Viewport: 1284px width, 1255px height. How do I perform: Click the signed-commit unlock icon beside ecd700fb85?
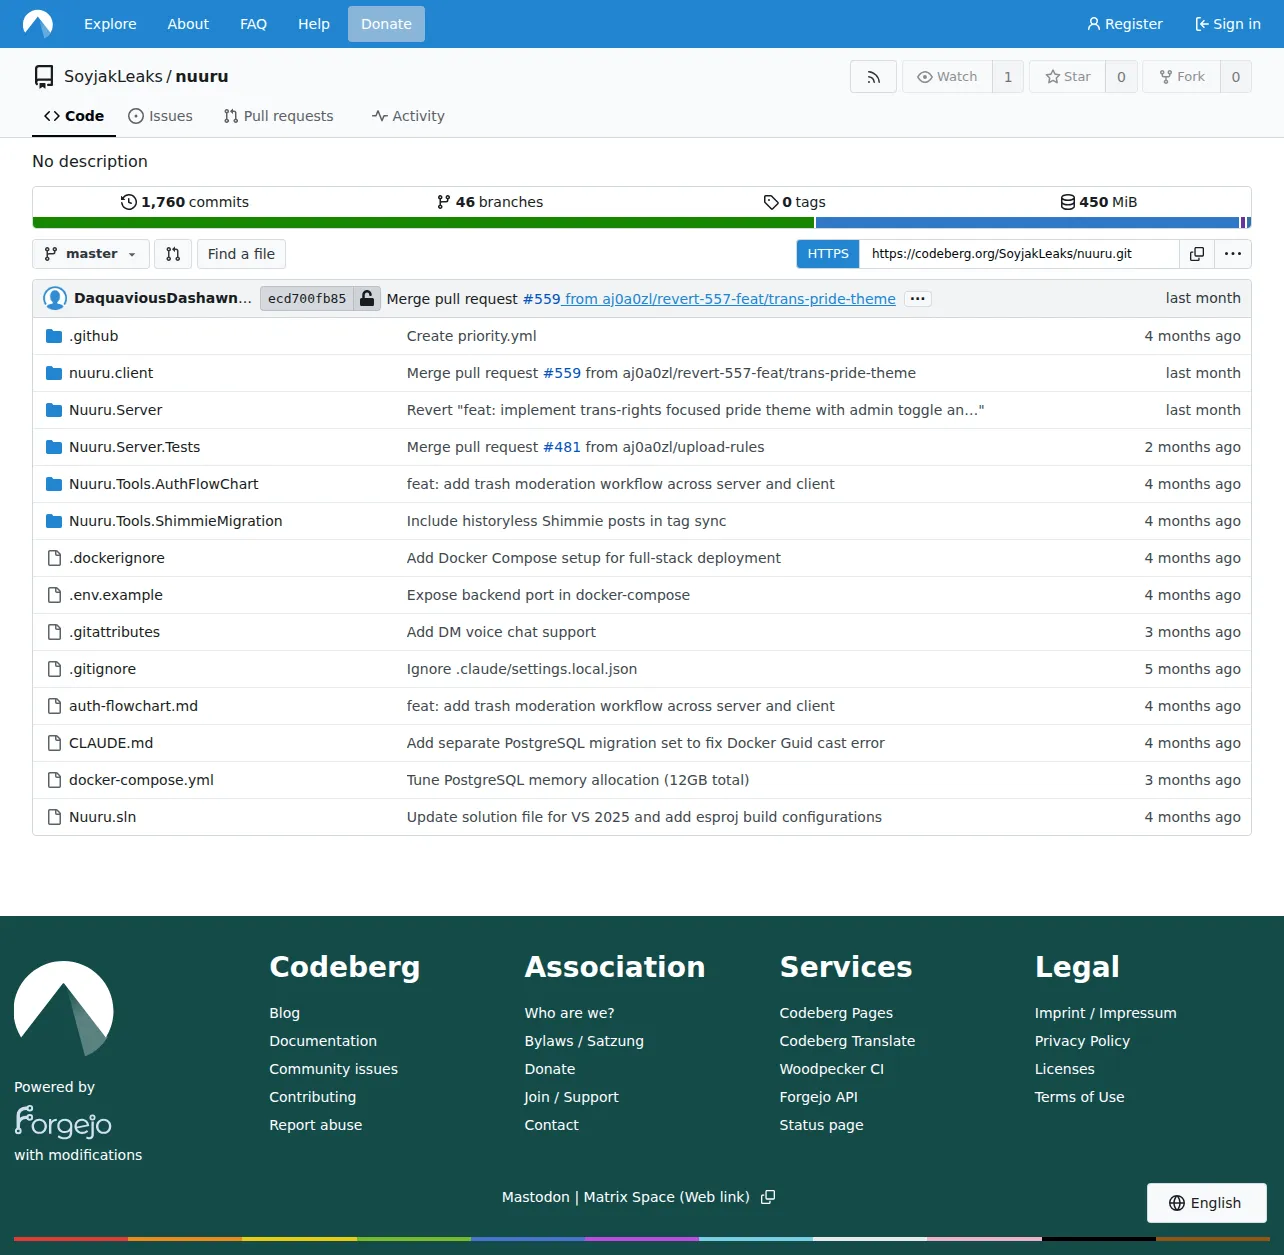(x=367, y=298)
